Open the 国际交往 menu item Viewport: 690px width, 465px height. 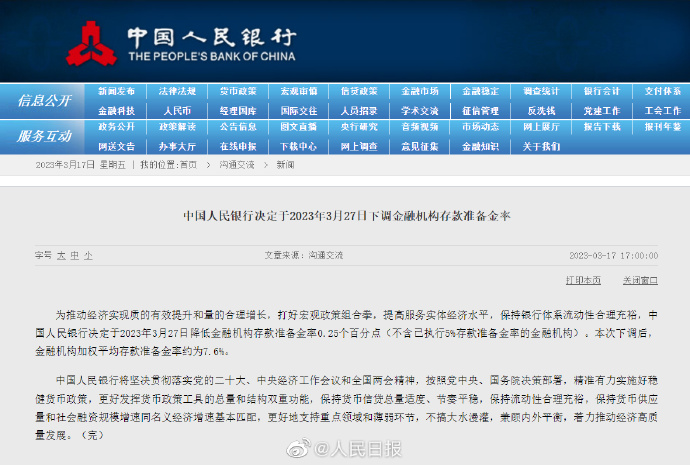(x=299, y=111)
